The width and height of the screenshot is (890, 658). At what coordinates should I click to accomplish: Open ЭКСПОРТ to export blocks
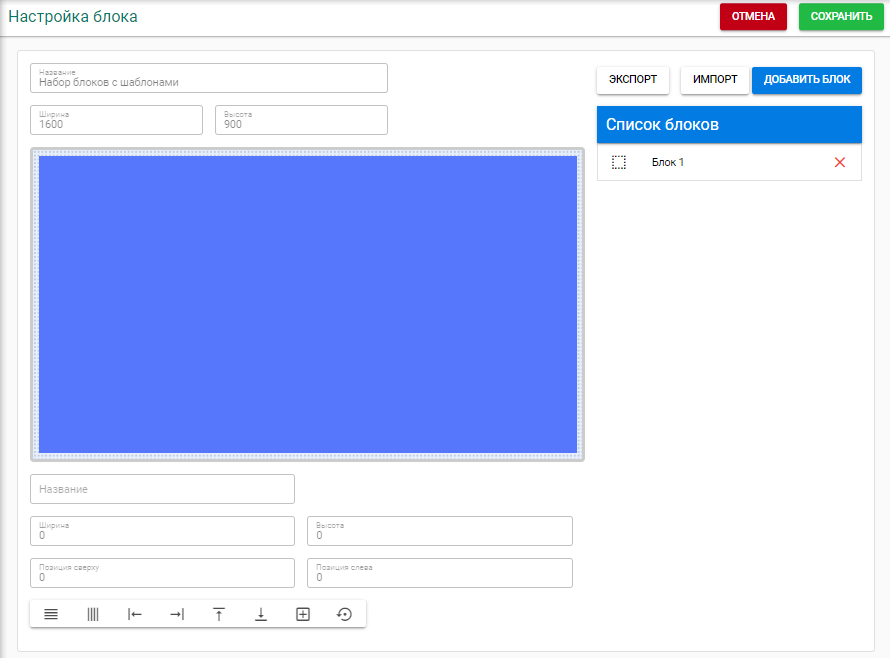pos(633,80)
